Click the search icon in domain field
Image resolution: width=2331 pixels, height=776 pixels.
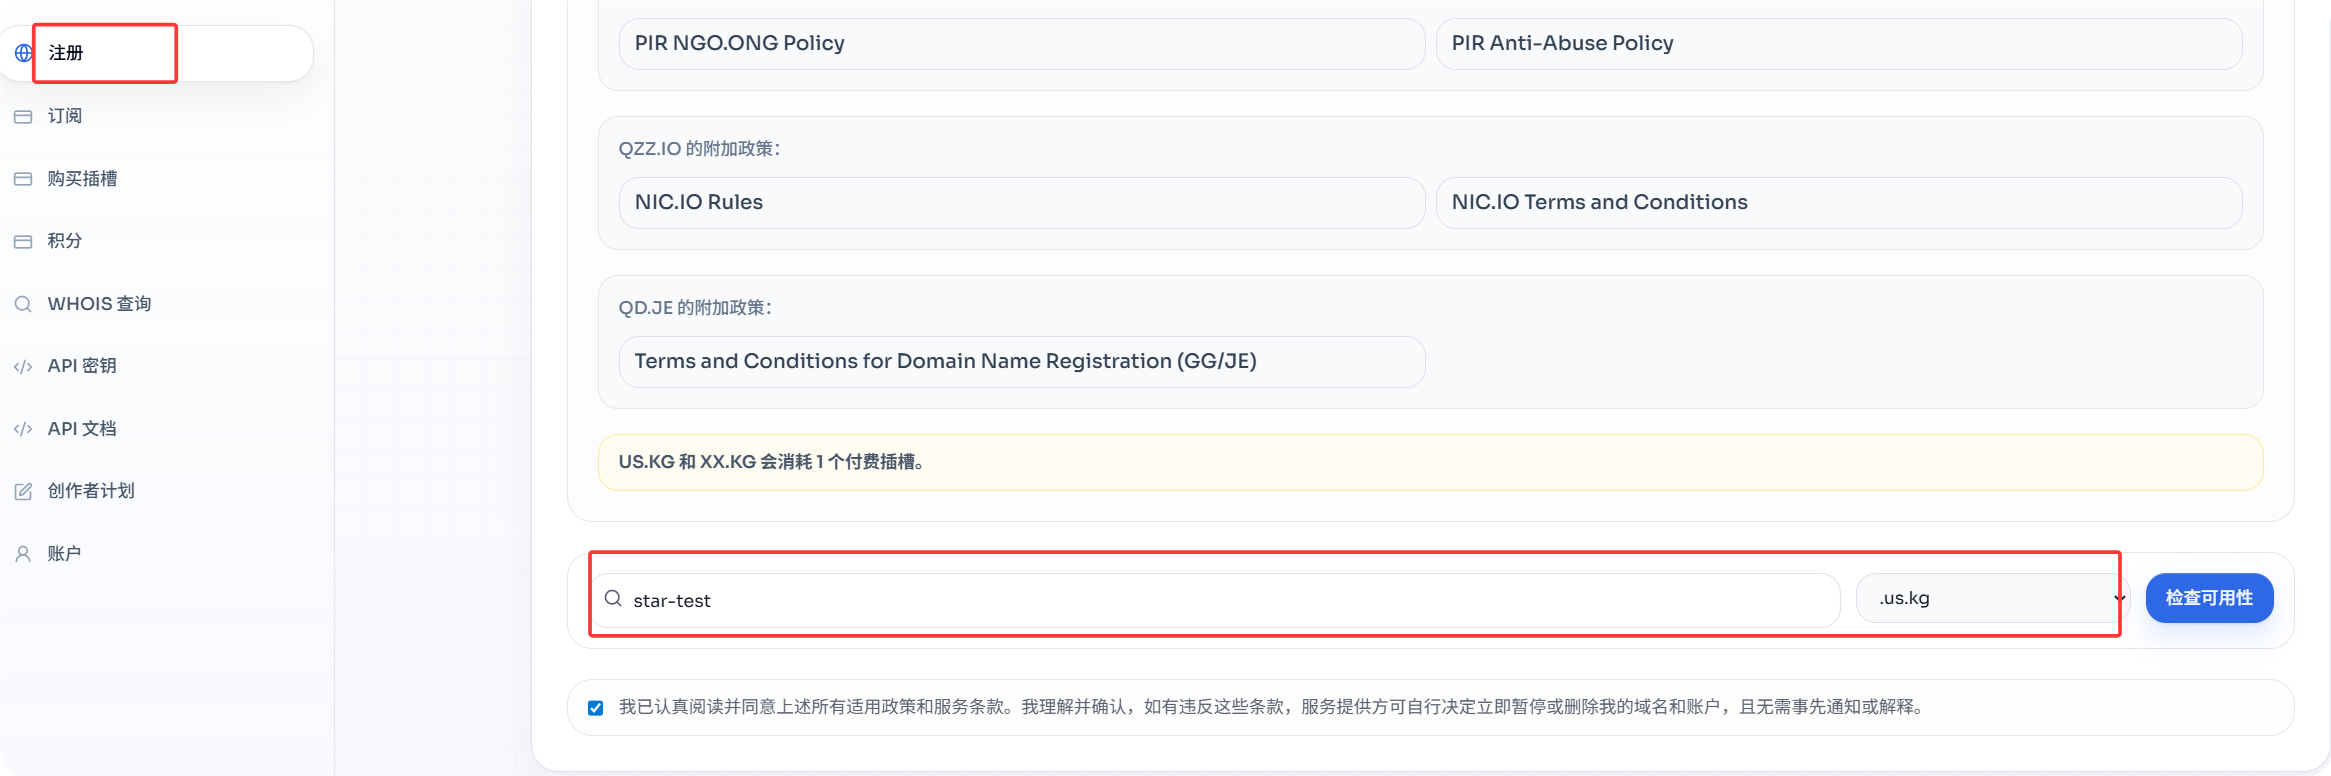(x=613, y=598)
